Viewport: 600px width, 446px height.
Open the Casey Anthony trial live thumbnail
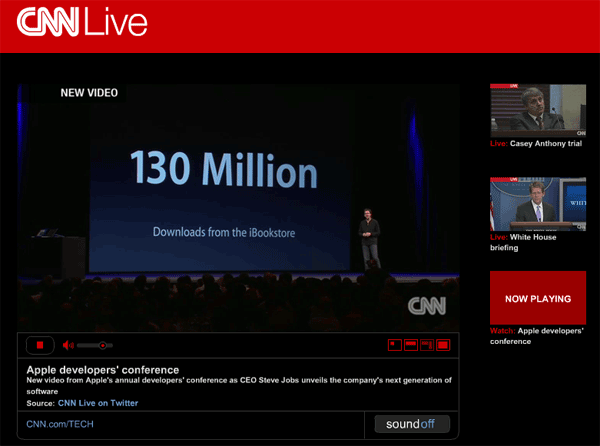[x=538, y=111]
